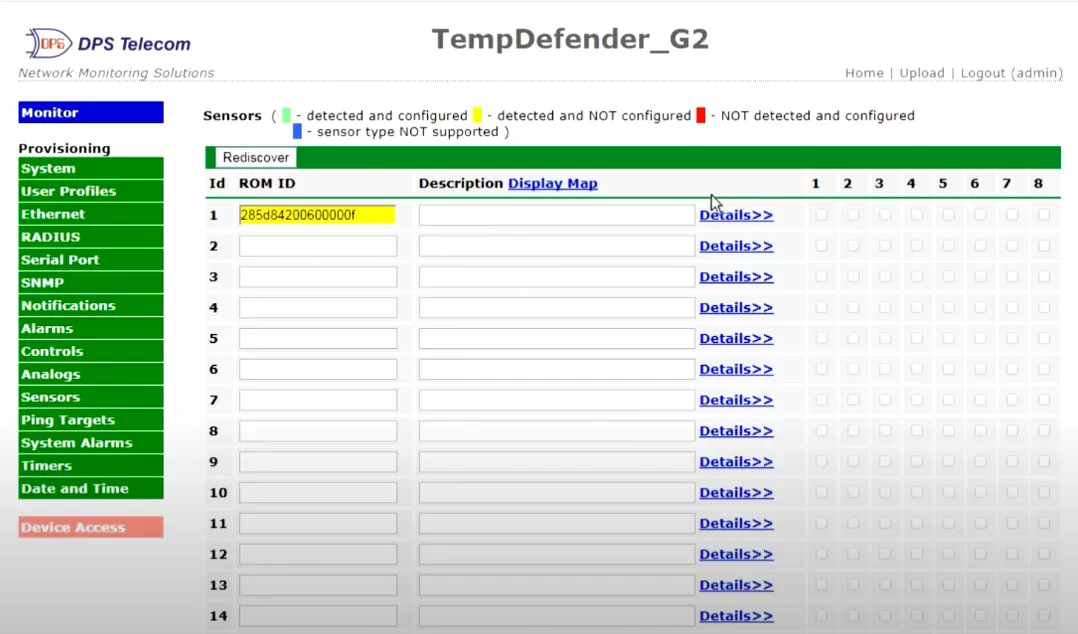Toggle column 4 checkbox in sensor row 6

[916, 370]
